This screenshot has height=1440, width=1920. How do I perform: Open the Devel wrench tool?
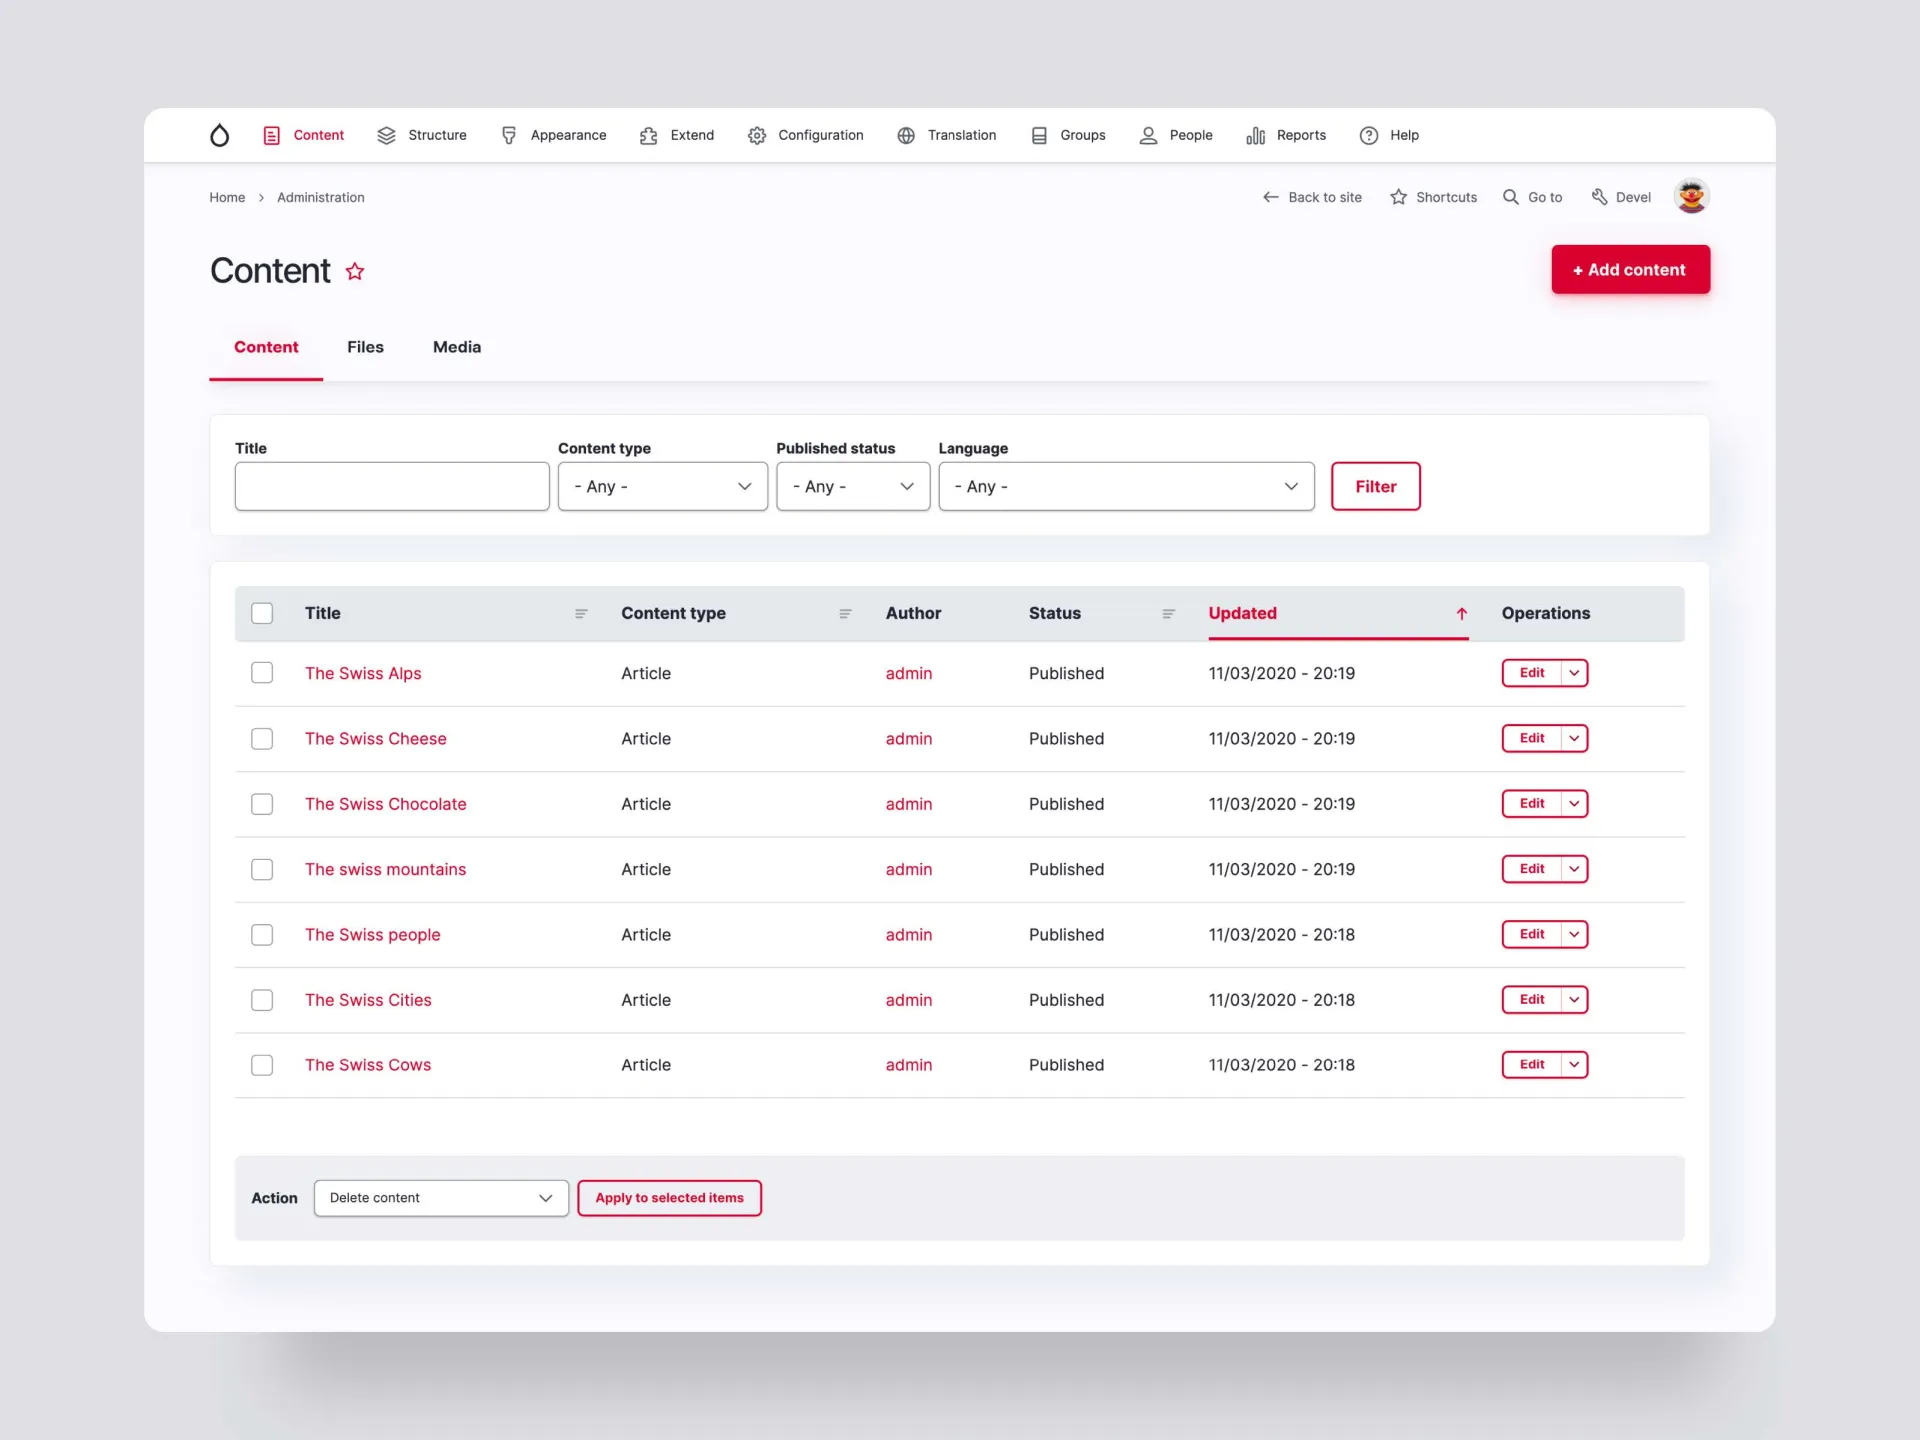1599,197
